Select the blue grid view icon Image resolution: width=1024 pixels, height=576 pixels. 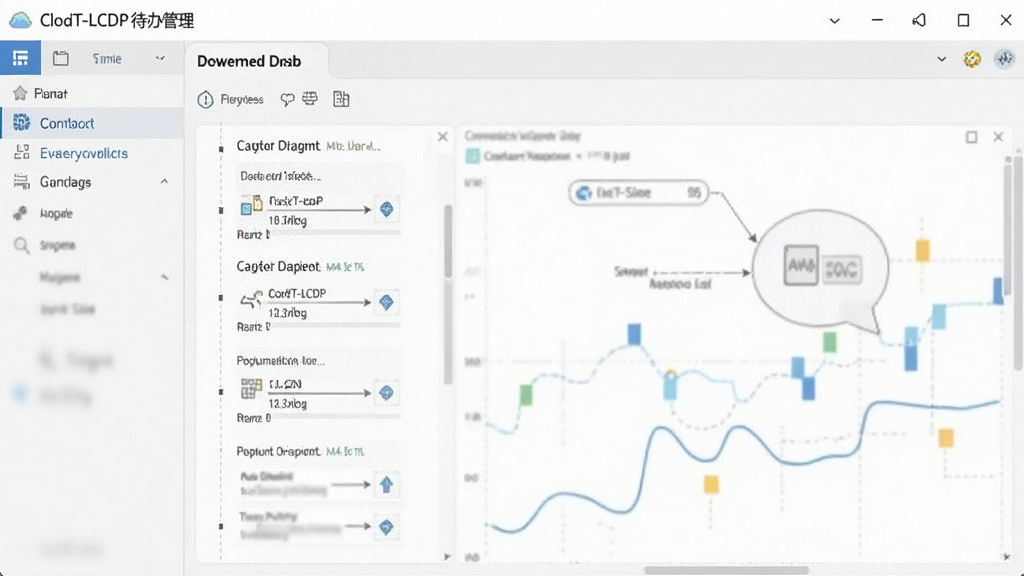pos(20,58)
